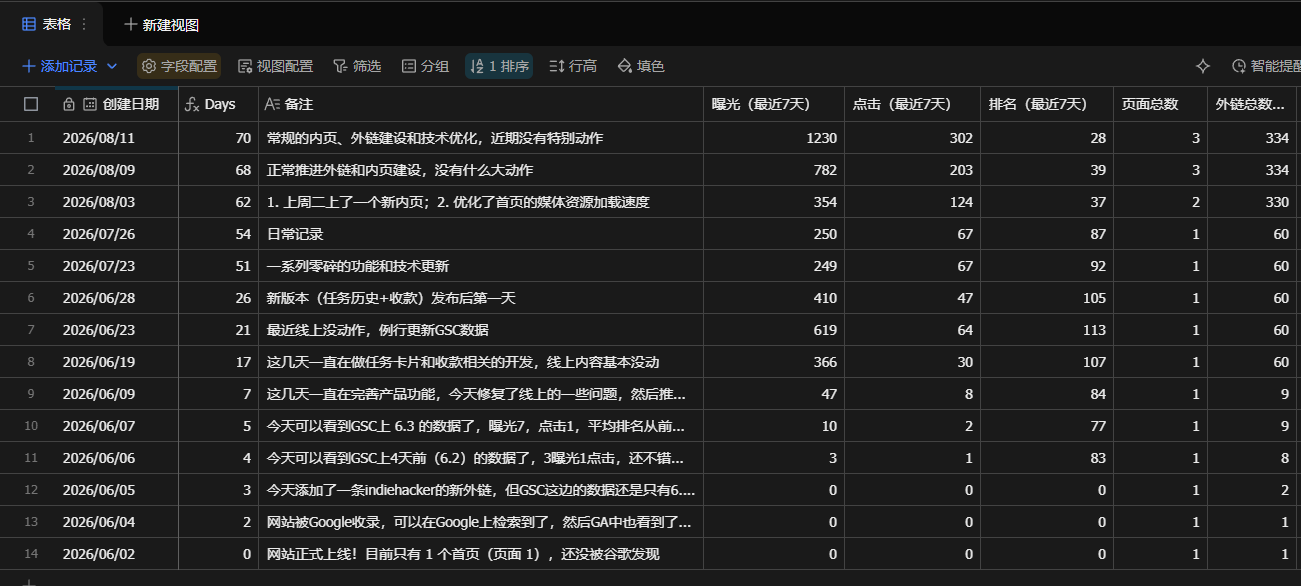Image resolution: width=1301 pixels, height=586 pixels.
Task: Select the ranking value 113
Action: click(x=1047, y=330)
